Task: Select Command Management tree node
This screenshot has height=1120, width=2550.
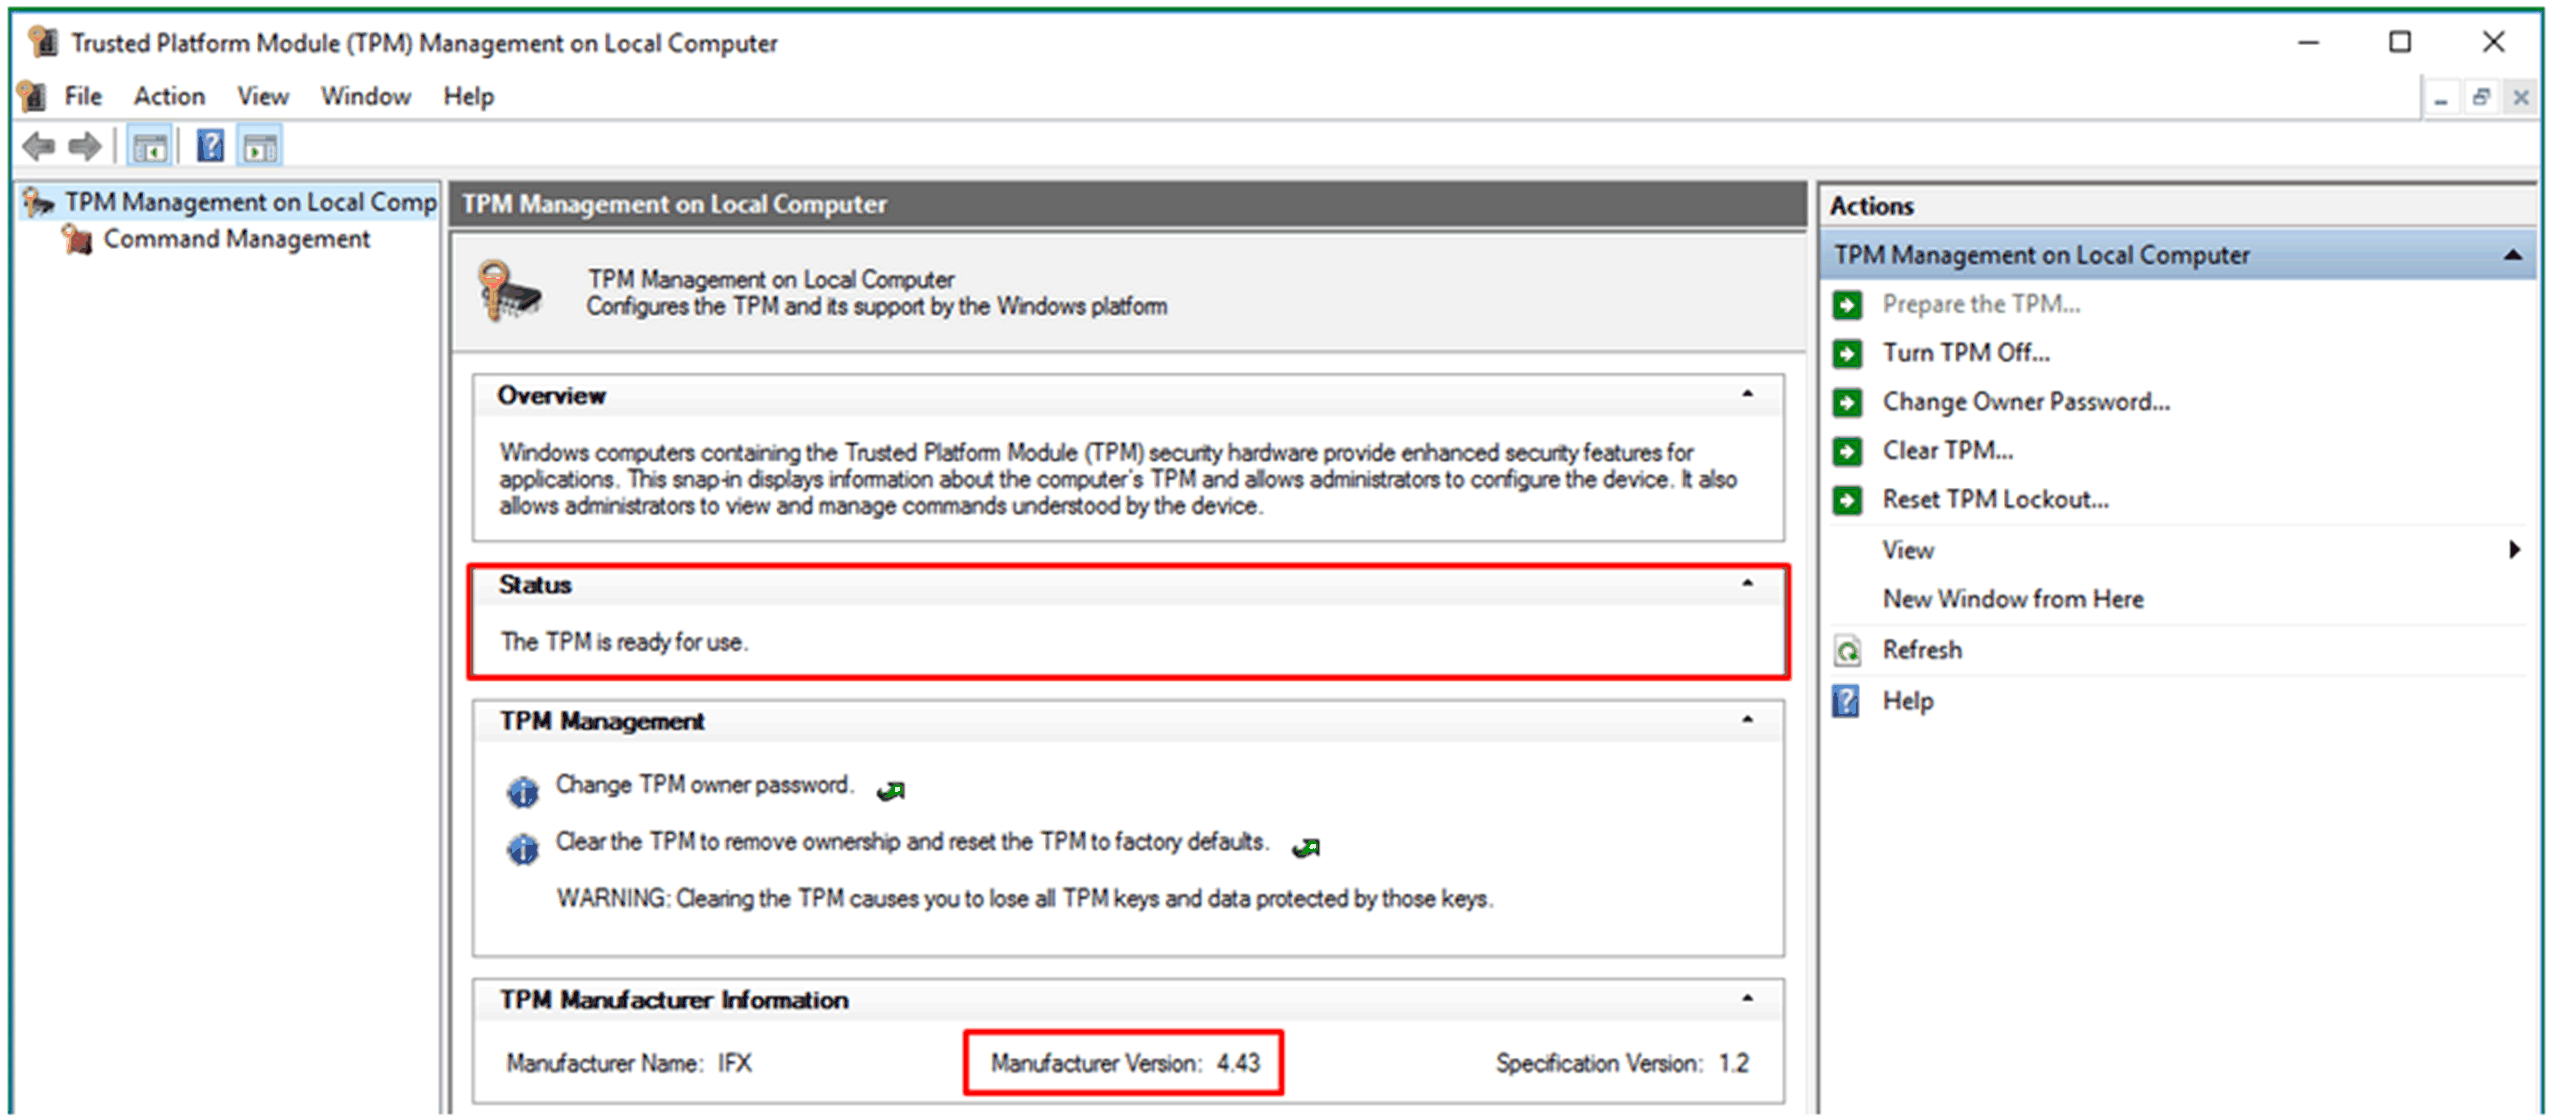Action: click(x=236, y=239)
